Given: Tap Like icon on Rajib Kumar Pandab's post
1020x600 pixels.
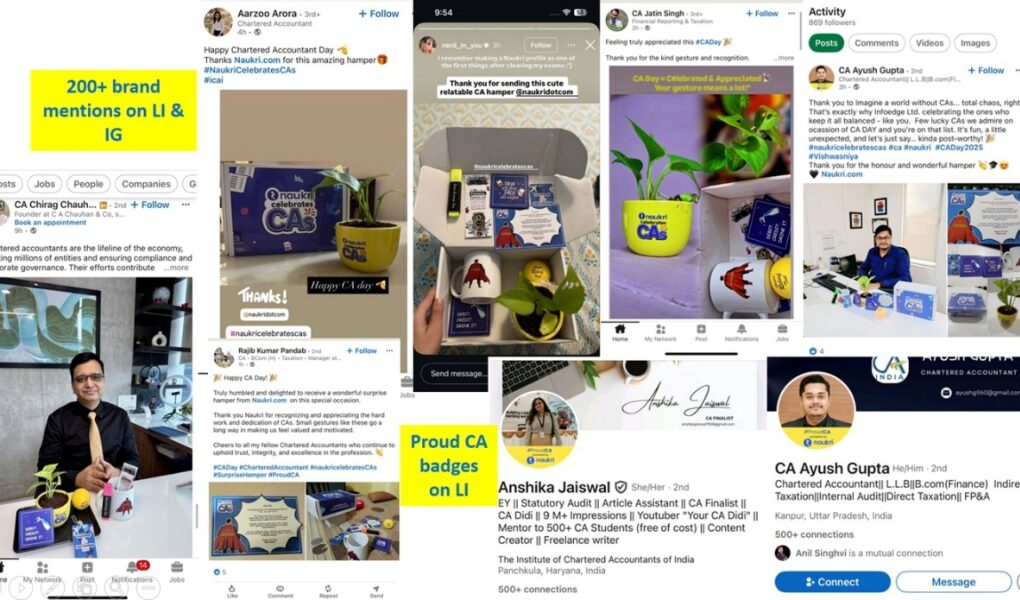Looking at the screenshot, I should pyautogui.click(x=232, y=591).
